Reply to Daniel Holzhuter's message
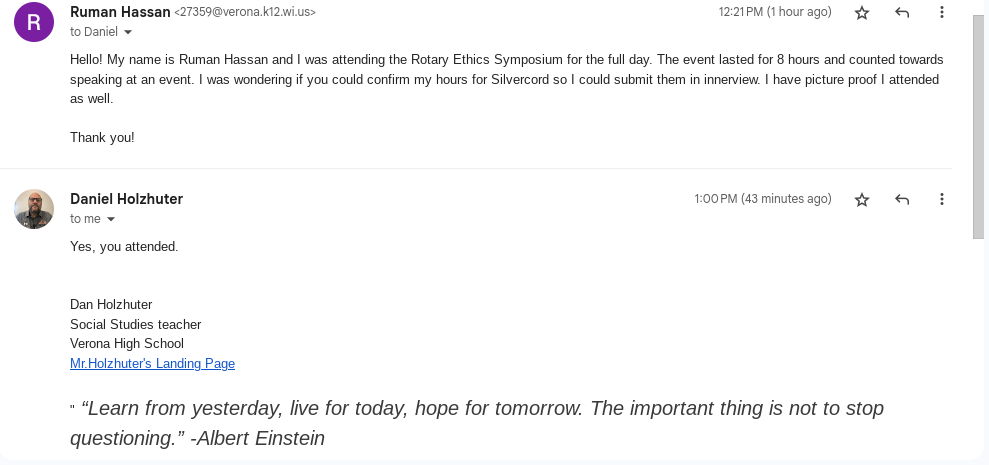The height and width of the screenshot is (465, 989). point(902,200)
